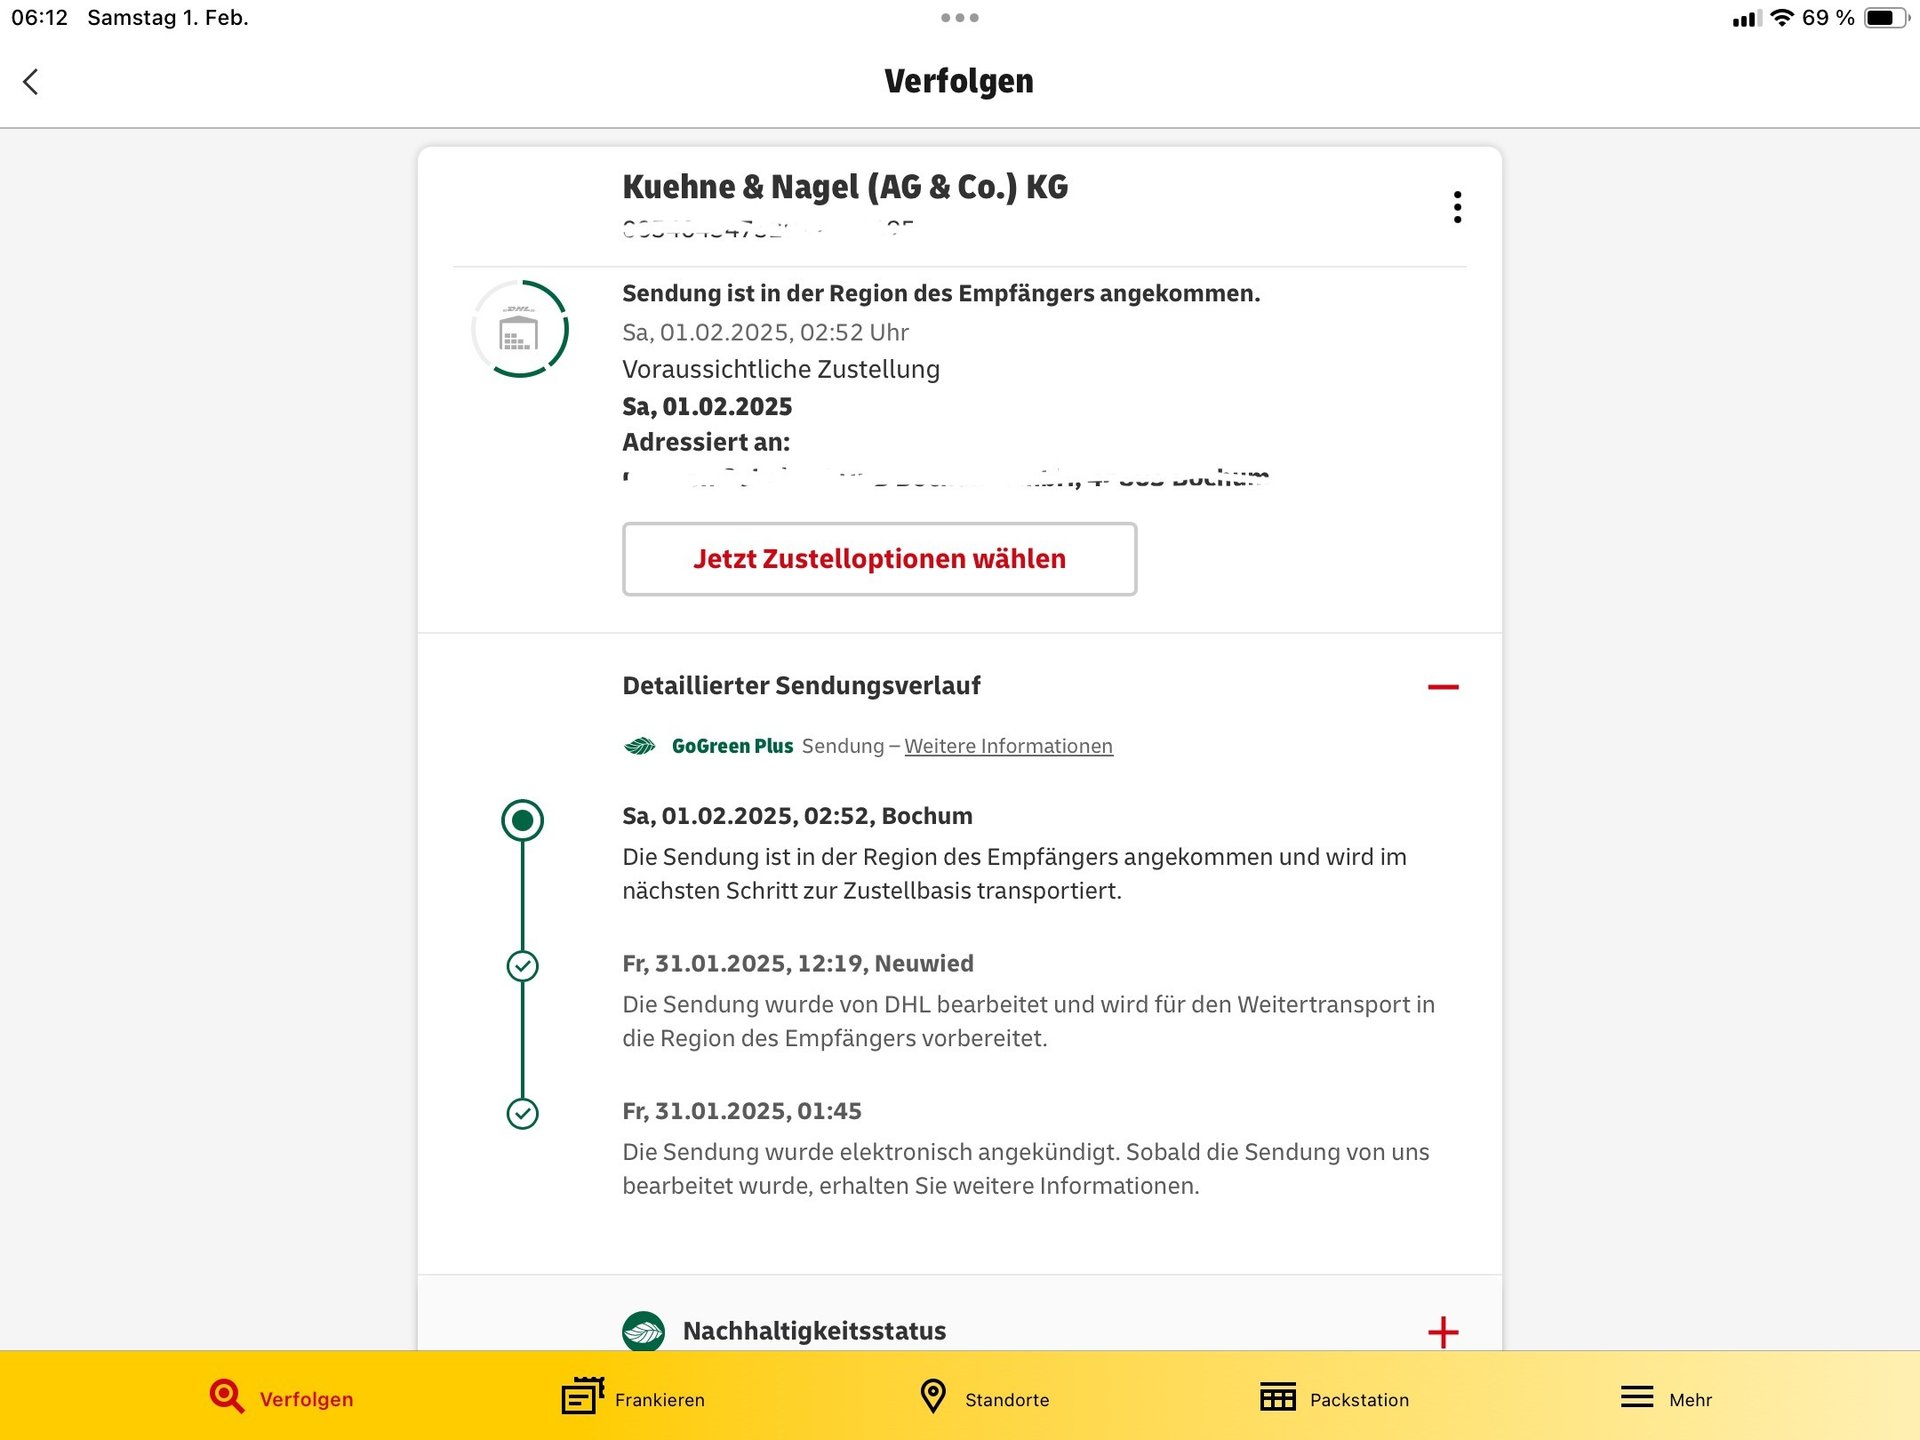Switch to the Frankieren tab
1920x1440 pixels.
(659, 1400)
